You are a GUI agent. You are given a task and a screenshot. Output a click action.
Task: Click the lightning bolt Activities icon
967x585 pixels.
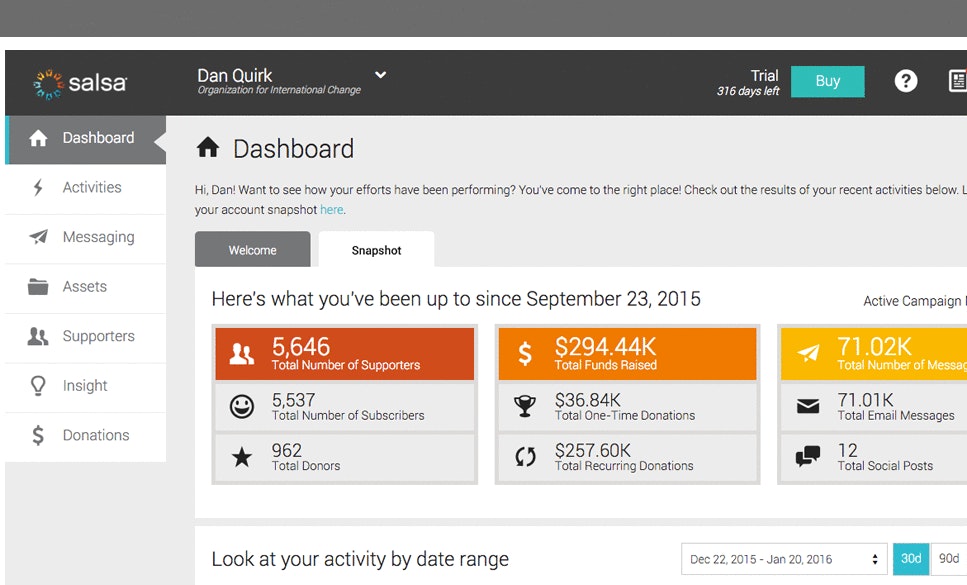(x=38, y=188)
